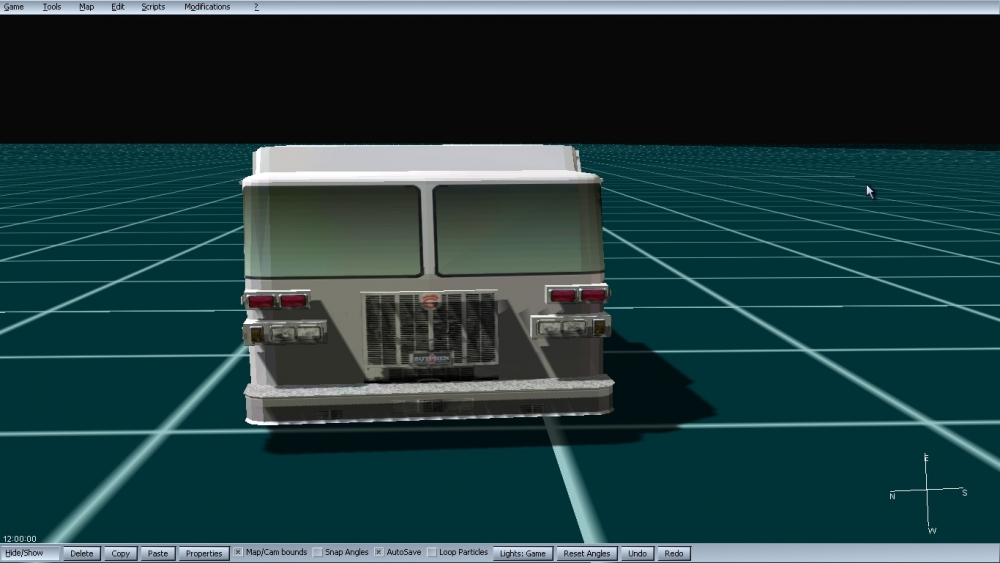Click the Lights: Game button
Image resolution: width=1000 pixels, height=563 pixels.
pyautogui.click(x=523, y=553)
